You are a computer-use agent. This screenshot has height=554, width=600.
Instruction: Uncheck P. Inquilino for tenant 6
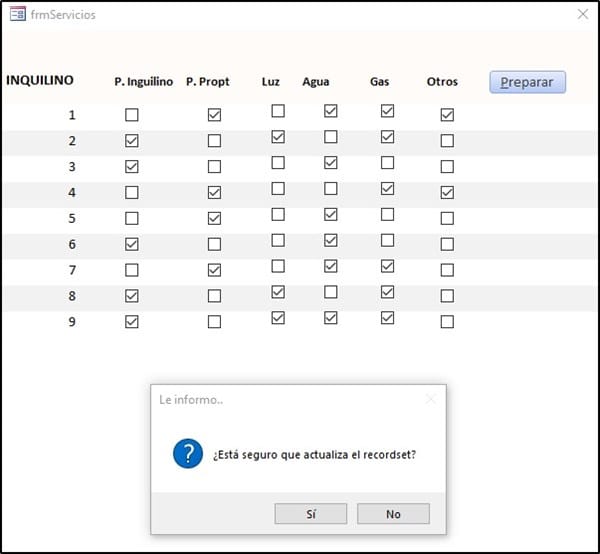coord(132,244)
